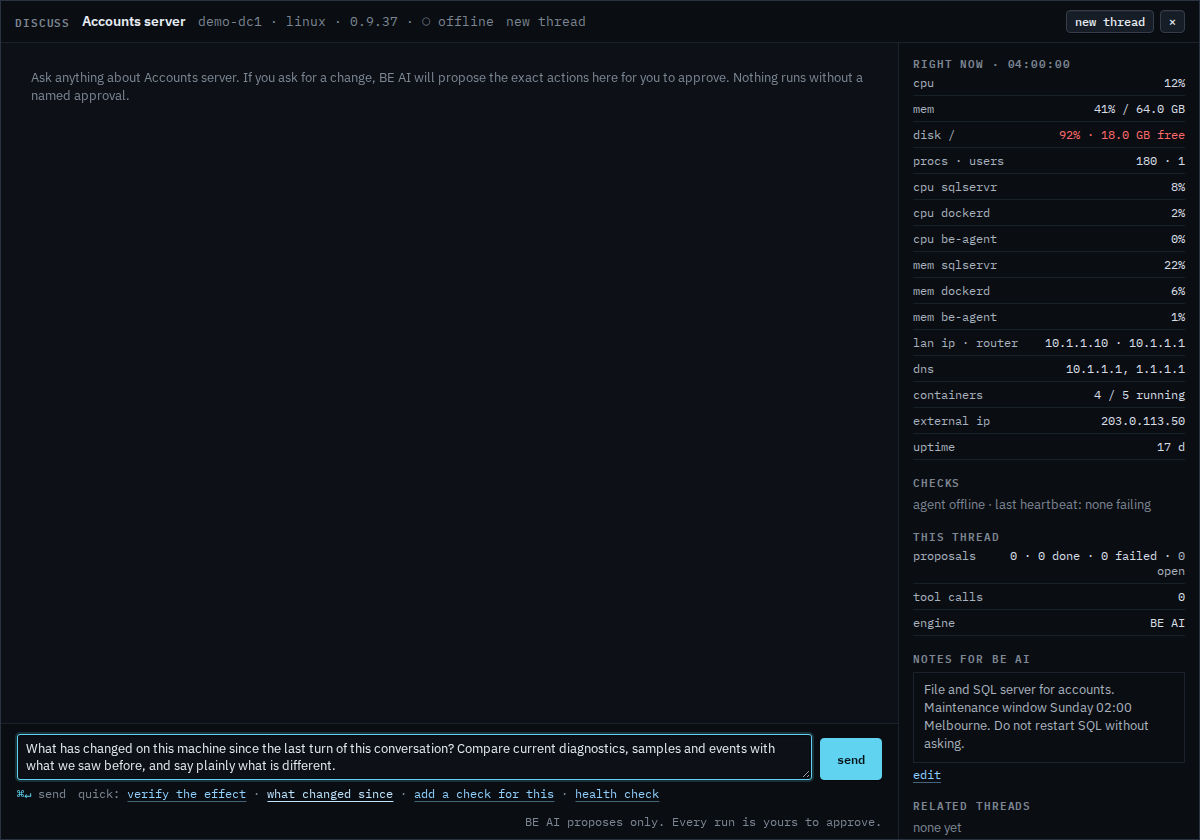The height and width of the screenshot is (840, 1200).
Task: Click the 'Ask anything about Accounts server' intro text
Action: tap(447, 87)
